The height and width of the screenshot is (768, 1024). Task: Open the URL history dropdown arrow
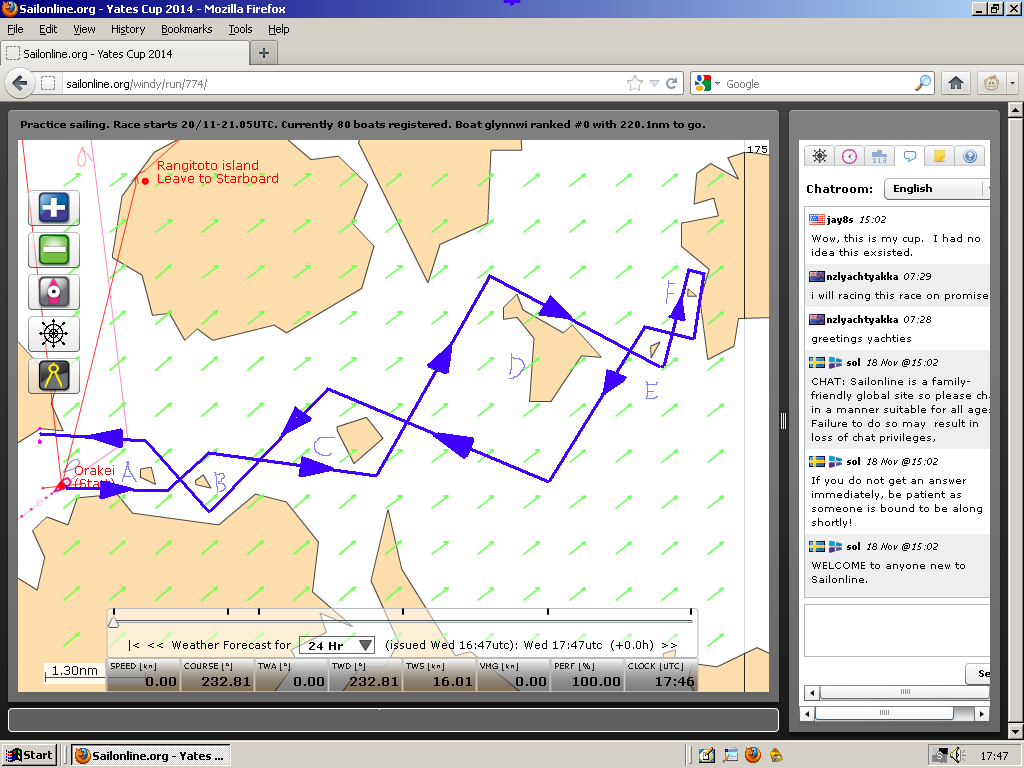coord(654,84)
